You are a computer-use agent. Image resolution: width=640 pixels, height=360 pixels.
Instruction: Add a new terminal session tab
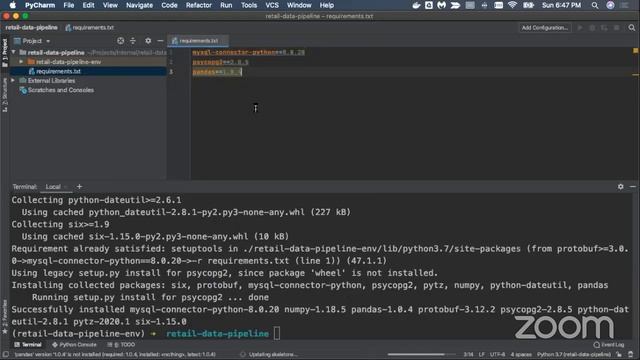[x=79, y=187]
